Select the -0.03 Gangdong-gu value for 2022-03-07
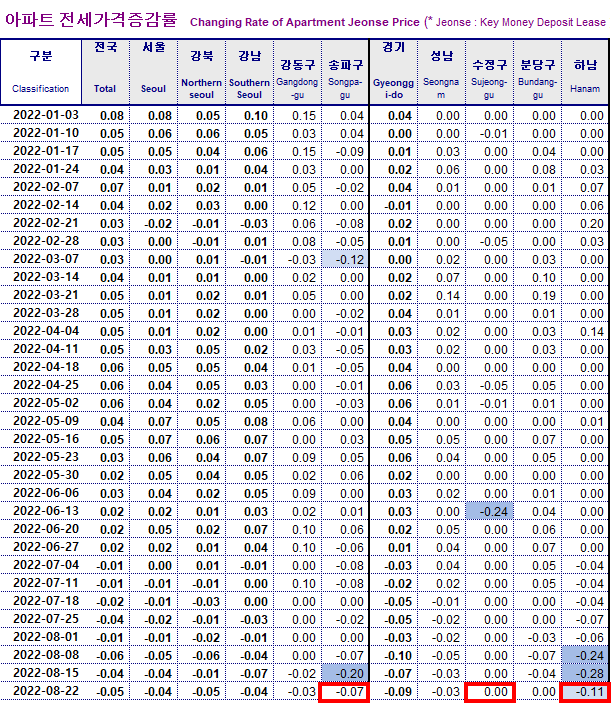 (302, 260)
